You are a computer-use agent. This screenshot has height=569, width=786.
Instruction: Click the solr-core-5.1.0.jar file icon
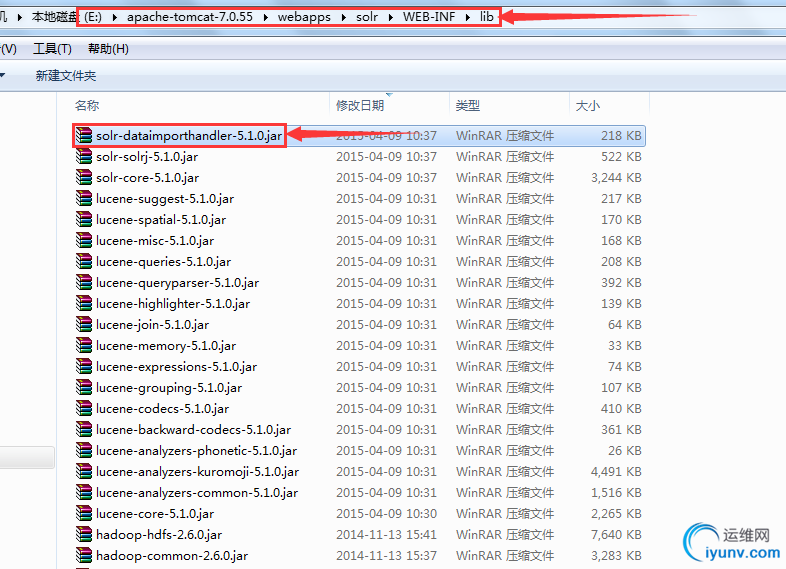(84, 177)
